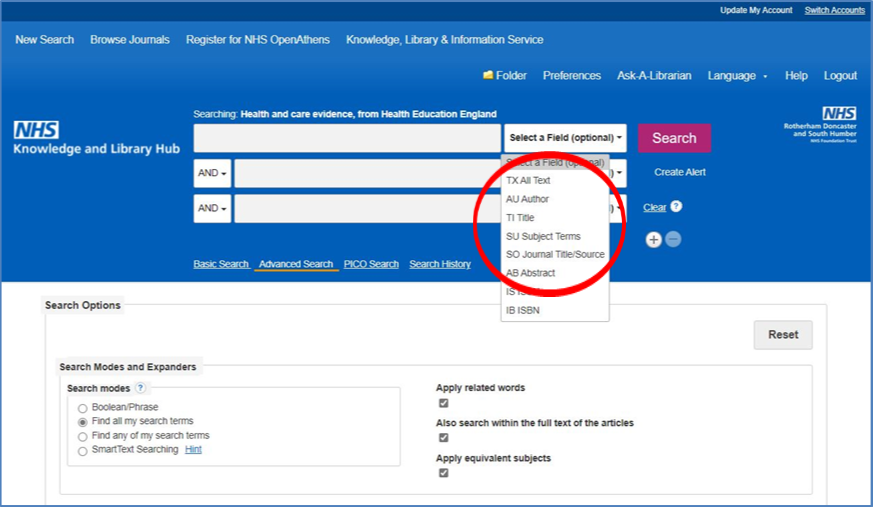
Task: Open Knowledge, Library & Information Service link
Action: (445, 40)
